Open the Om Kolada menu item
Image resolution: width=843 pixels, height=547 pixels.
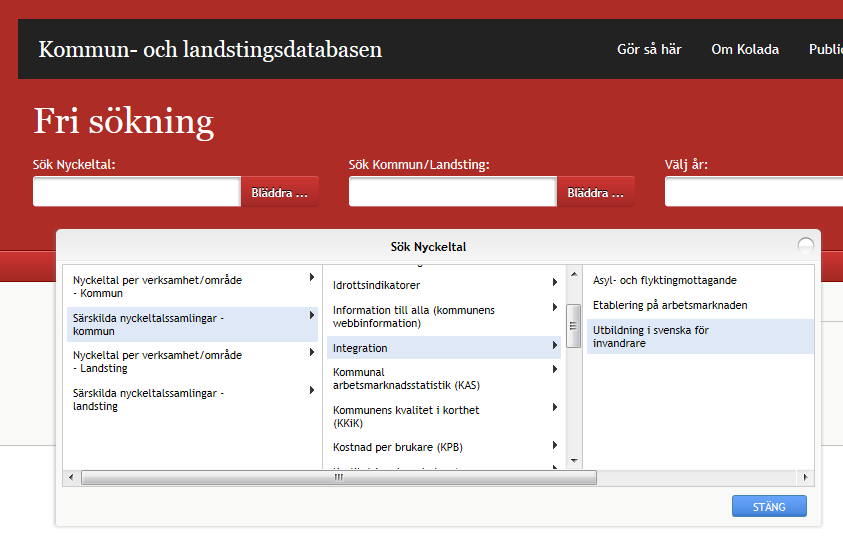pos(745,49)
